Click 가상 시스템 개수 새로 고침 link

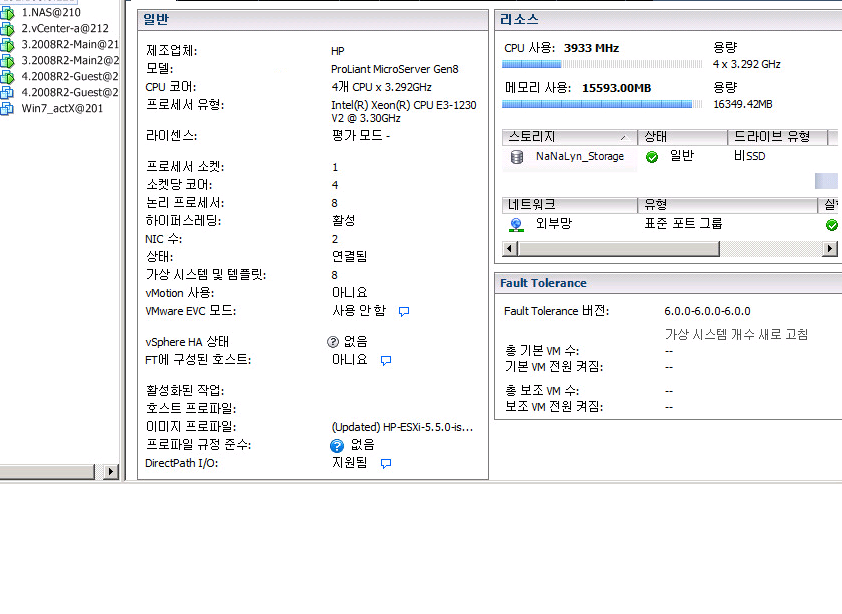[x=736, y=335]
